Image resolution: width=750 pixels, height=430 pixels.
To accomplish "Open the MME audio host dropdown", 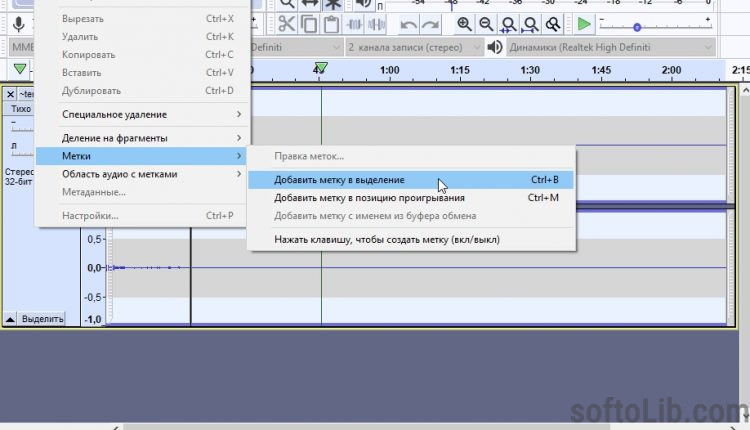I will (x=22, y=47).
